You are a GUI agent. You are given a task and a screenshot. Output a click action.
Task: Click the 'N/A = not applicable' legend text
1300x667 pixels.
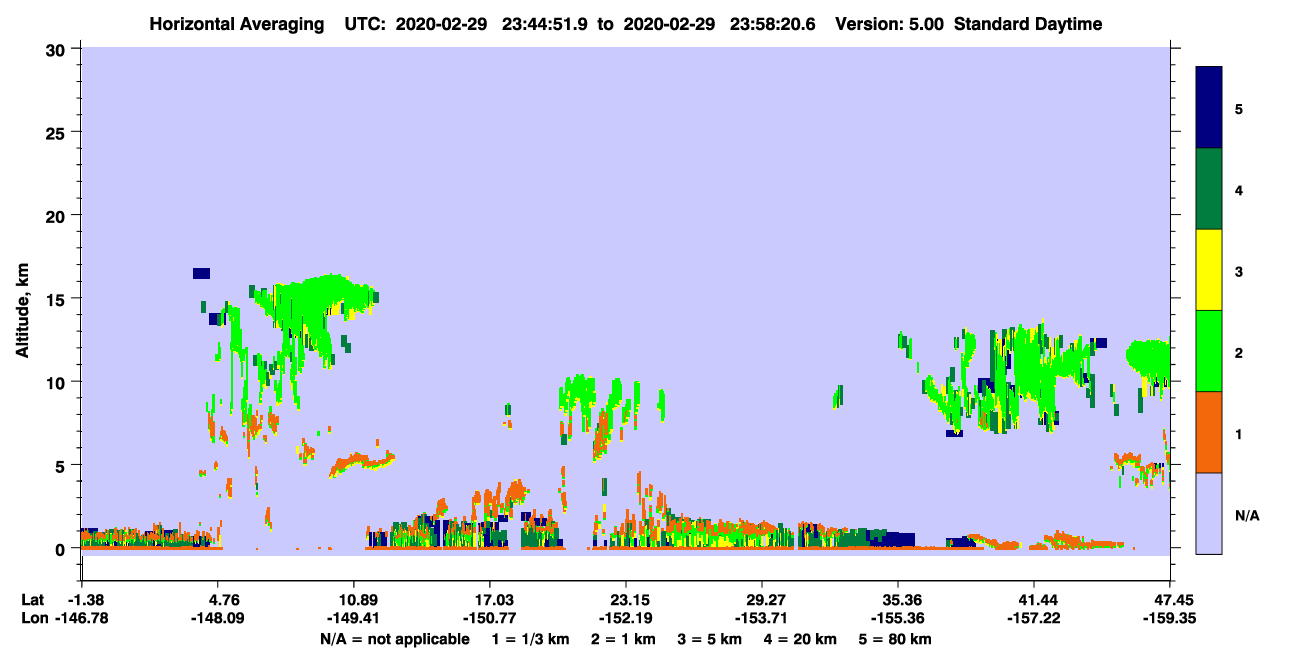[394, 639]
